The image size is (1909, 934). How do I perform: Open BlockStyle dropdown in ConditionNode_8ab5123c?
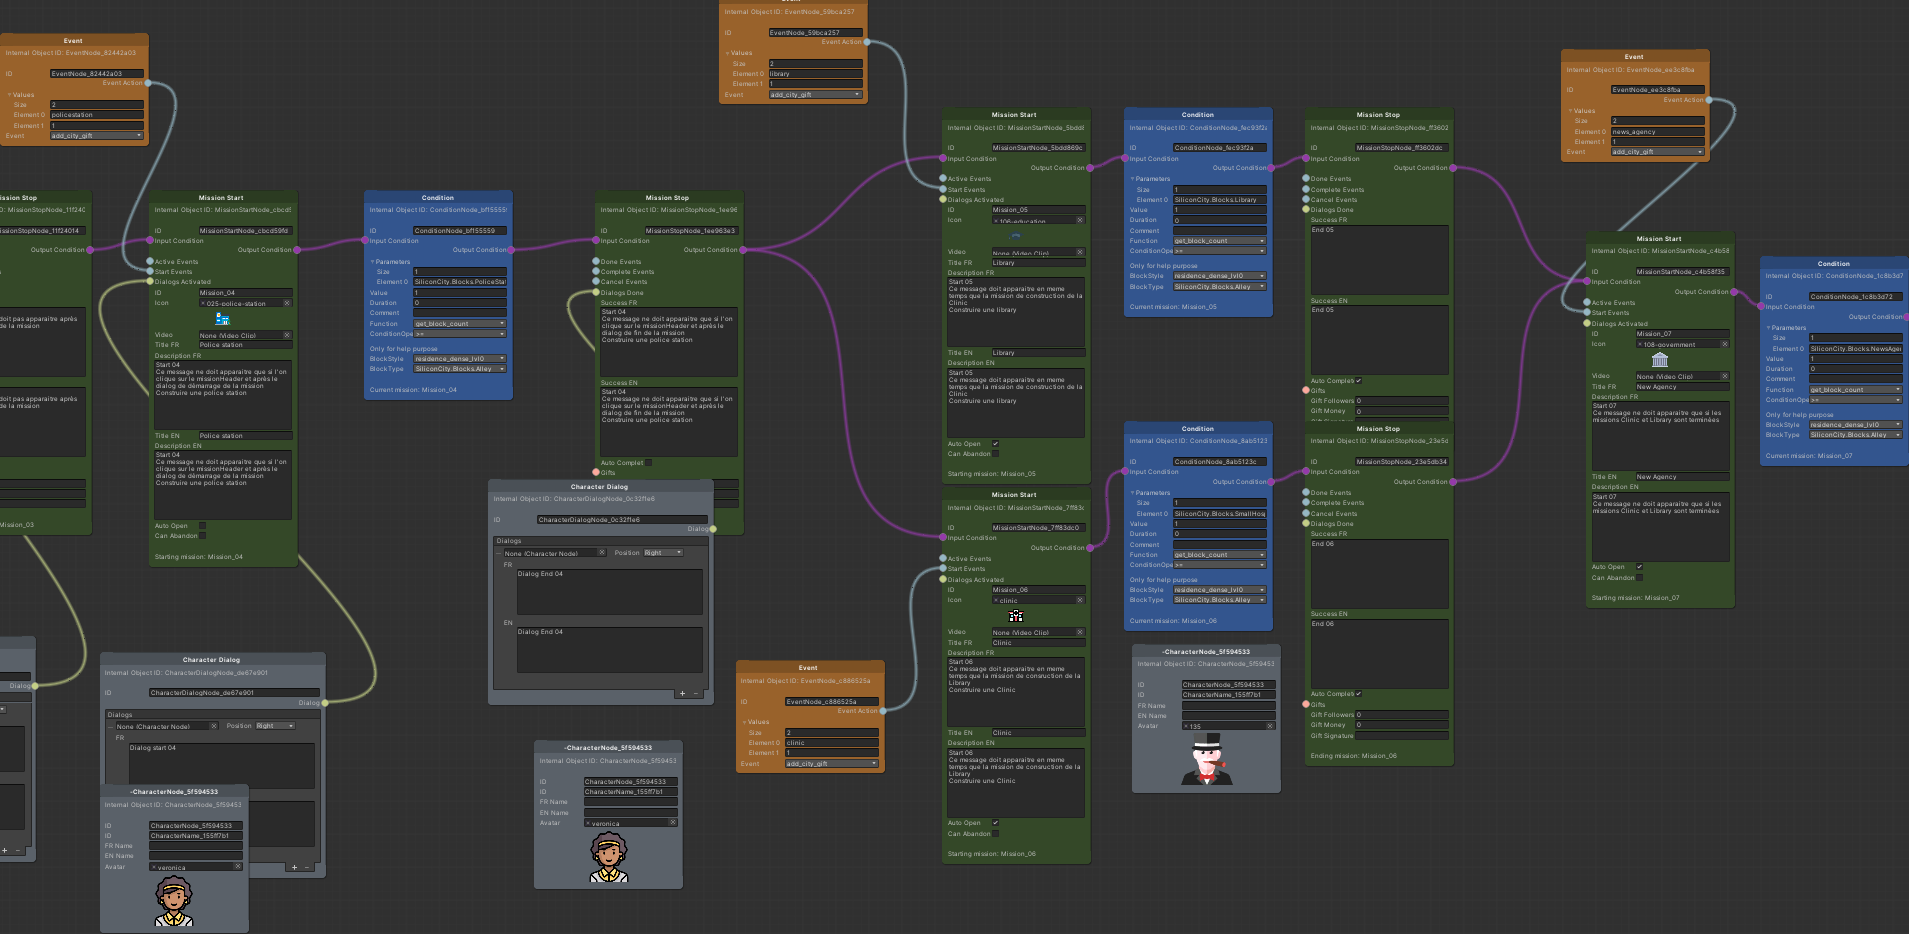click(1220, 590)
